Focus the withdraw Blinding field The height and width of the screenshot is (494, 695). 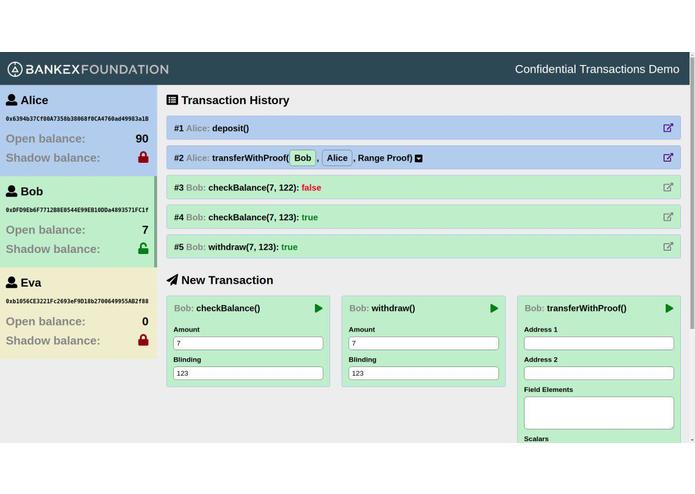point(423,373)
